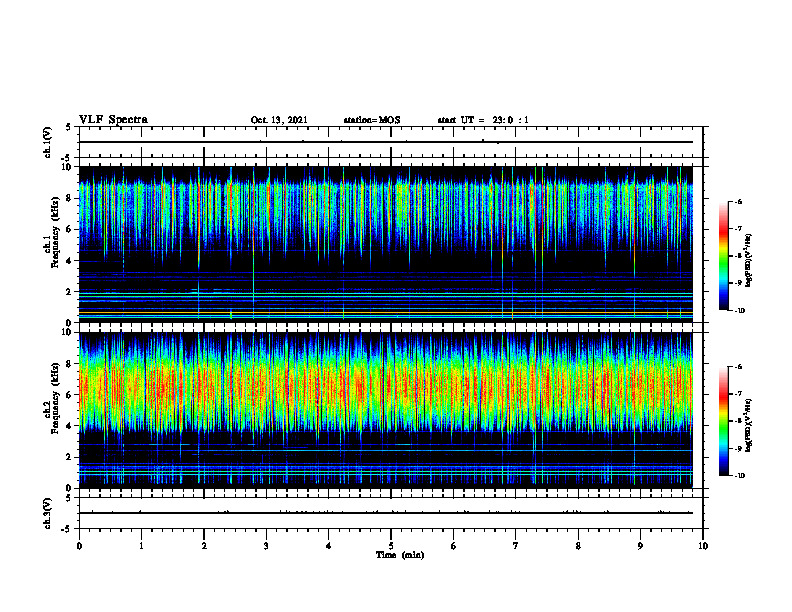
Task: Click the "3" tick on the time axis
Action: [266, 546]
